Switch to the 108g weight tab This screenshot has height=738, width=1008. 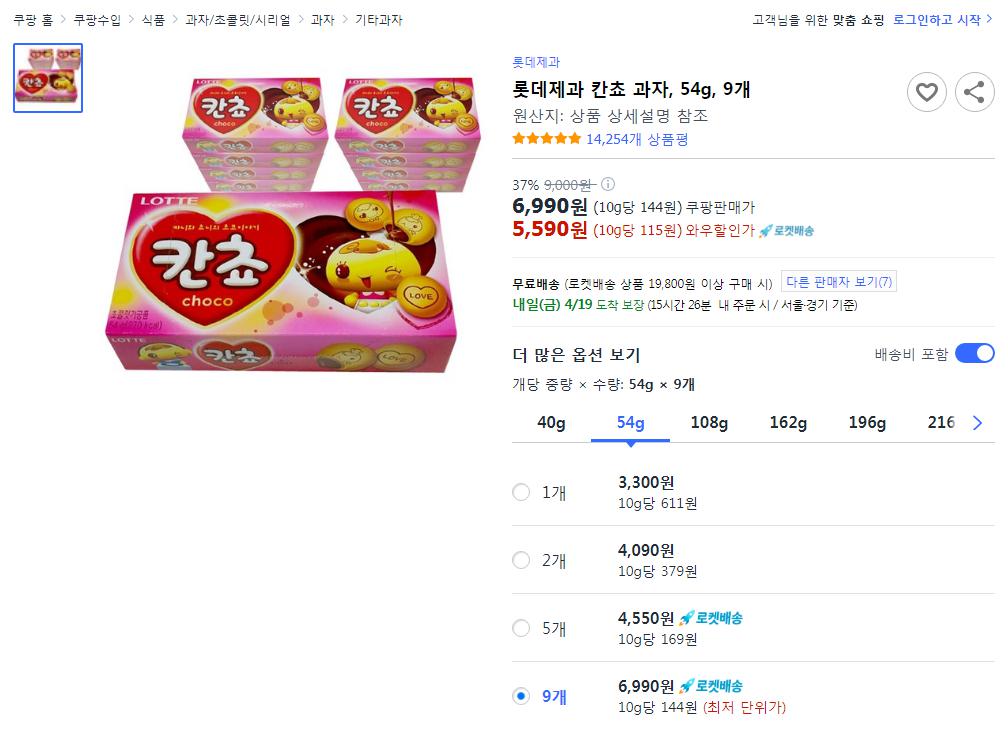[x=709, y=422]
